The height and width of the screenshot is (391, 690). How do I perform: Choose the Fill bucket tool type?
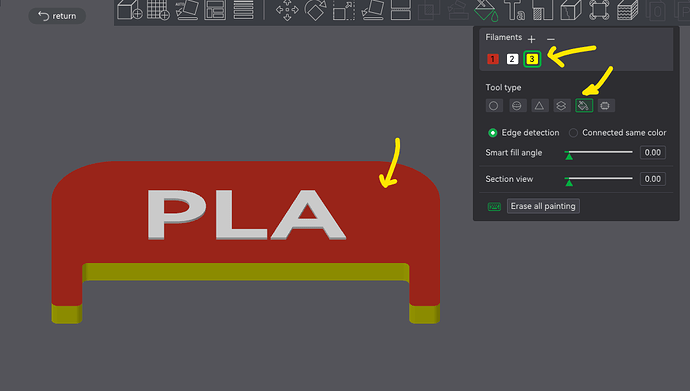coord(584,106)
